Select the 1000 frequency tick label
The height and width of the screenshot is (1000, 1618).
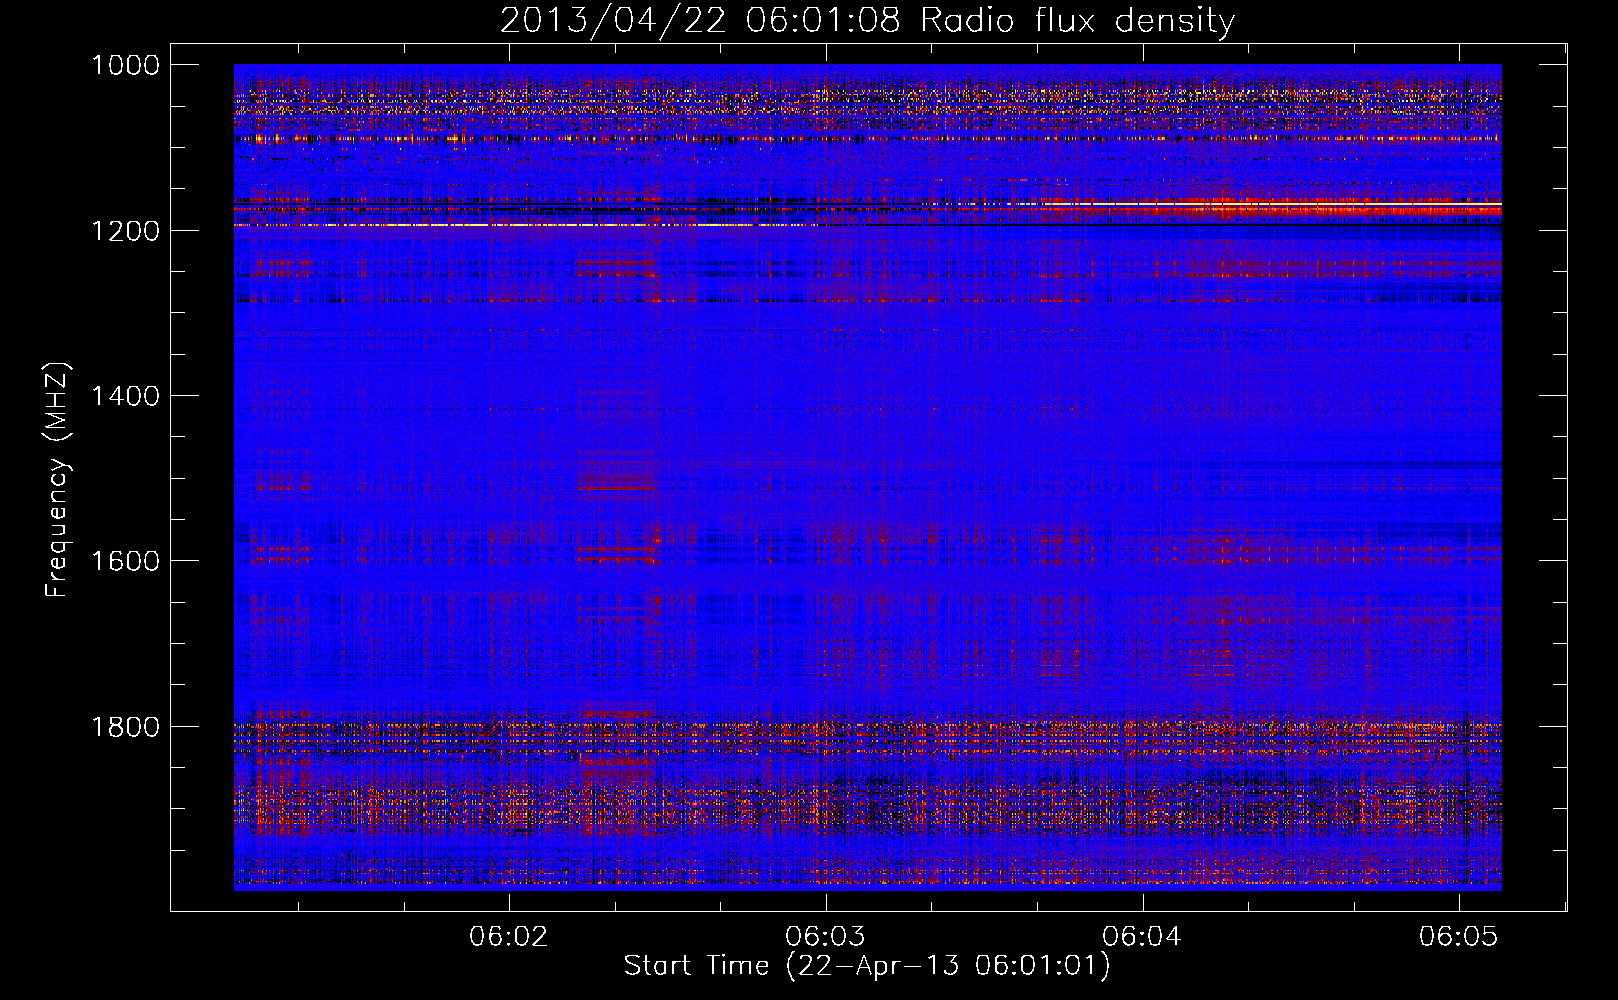[x=125, y=65]
